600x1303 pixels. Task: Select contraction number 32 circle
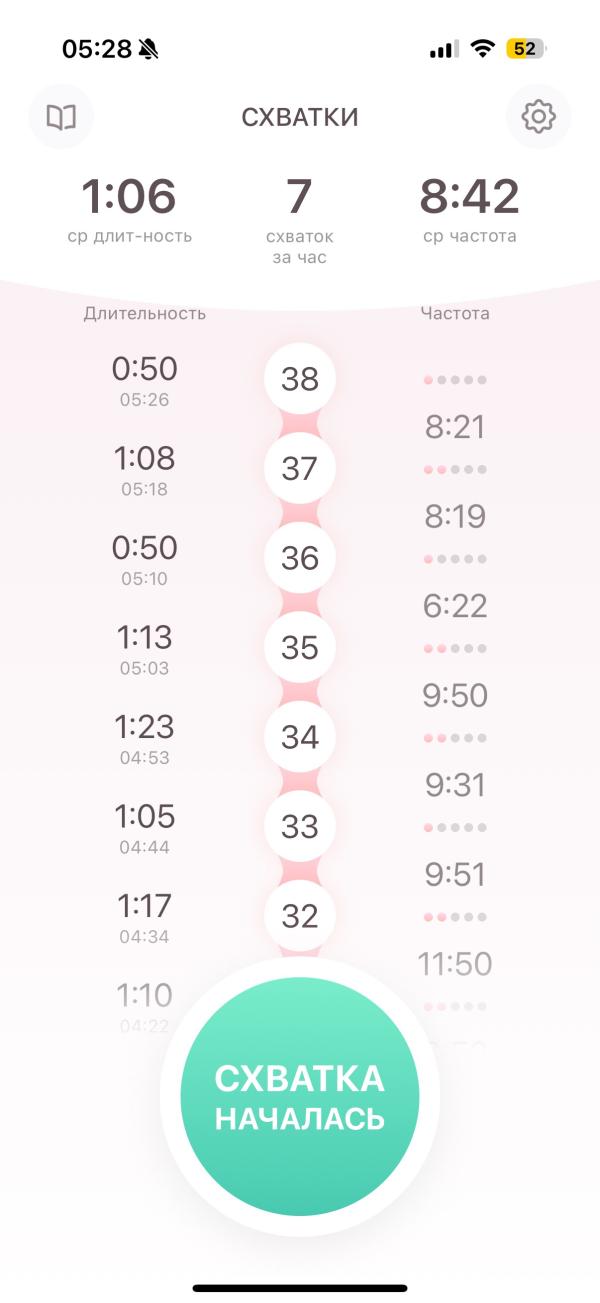pyautogui.click(x=299, y=916)
